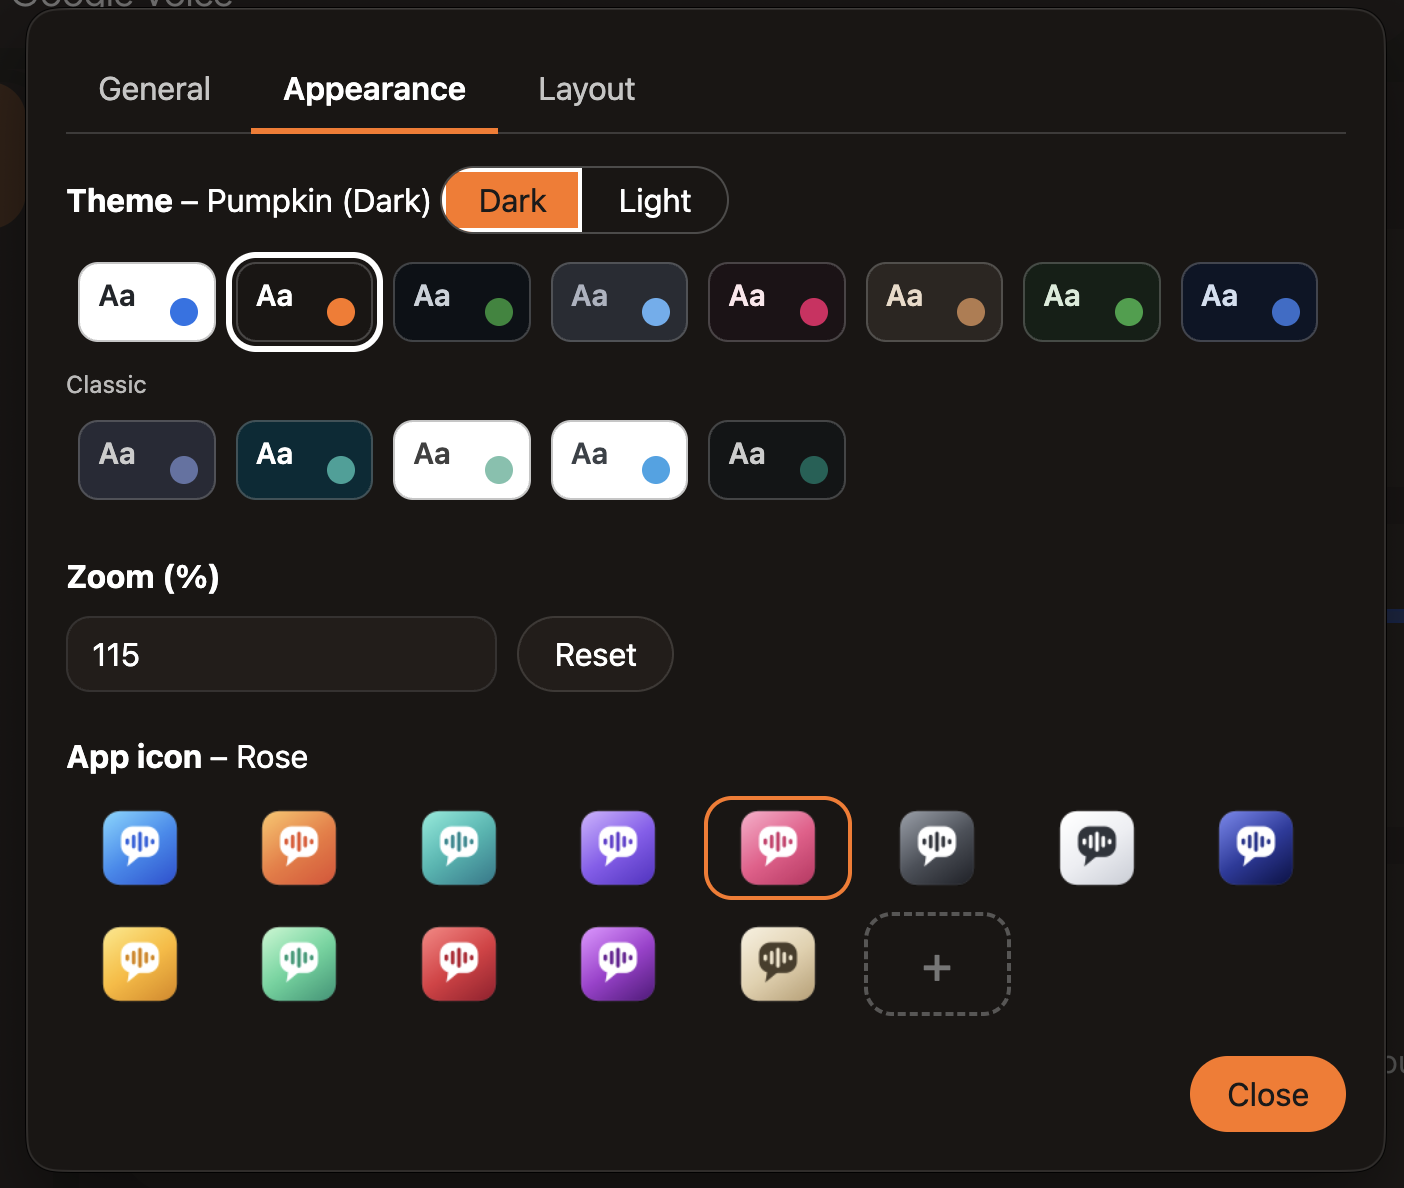This screenshot has width=1404, height=1188.
Task: Pick Classic black theme with dark-green dot
Action: click(x=777, y=460)
